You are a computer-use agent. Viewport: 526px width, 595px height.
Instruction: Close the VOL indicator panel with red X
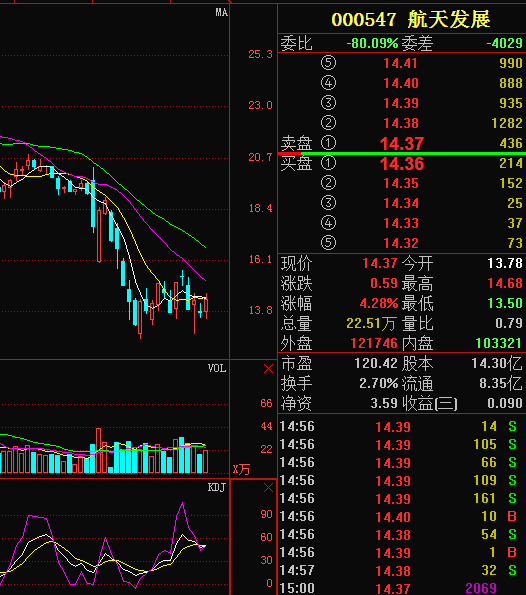click(268, 368)
